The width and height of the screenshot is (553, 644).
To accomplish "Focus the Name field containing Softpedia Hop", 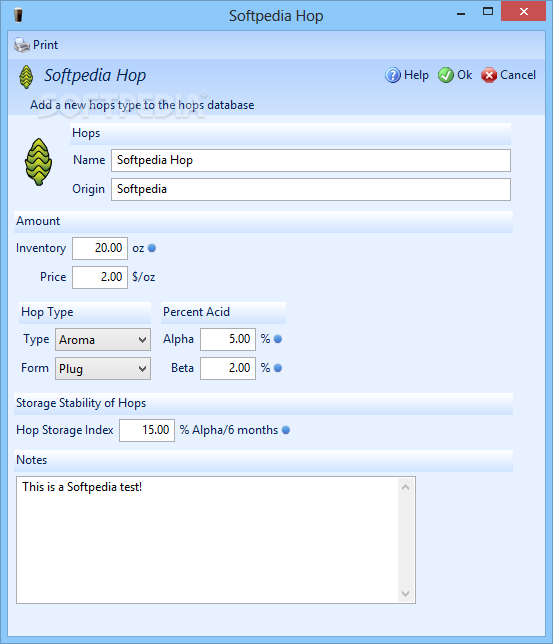I will point(311,161).
